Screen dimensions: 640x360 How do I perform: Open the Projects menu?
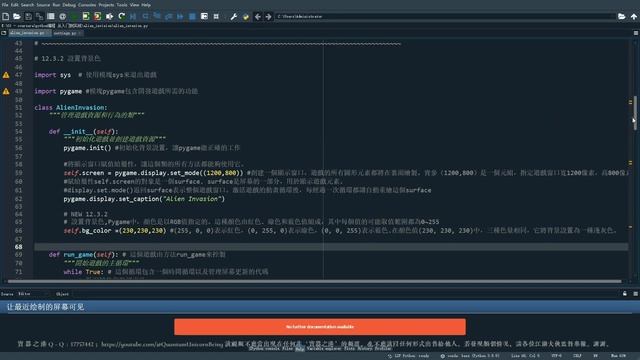[106, 5]
